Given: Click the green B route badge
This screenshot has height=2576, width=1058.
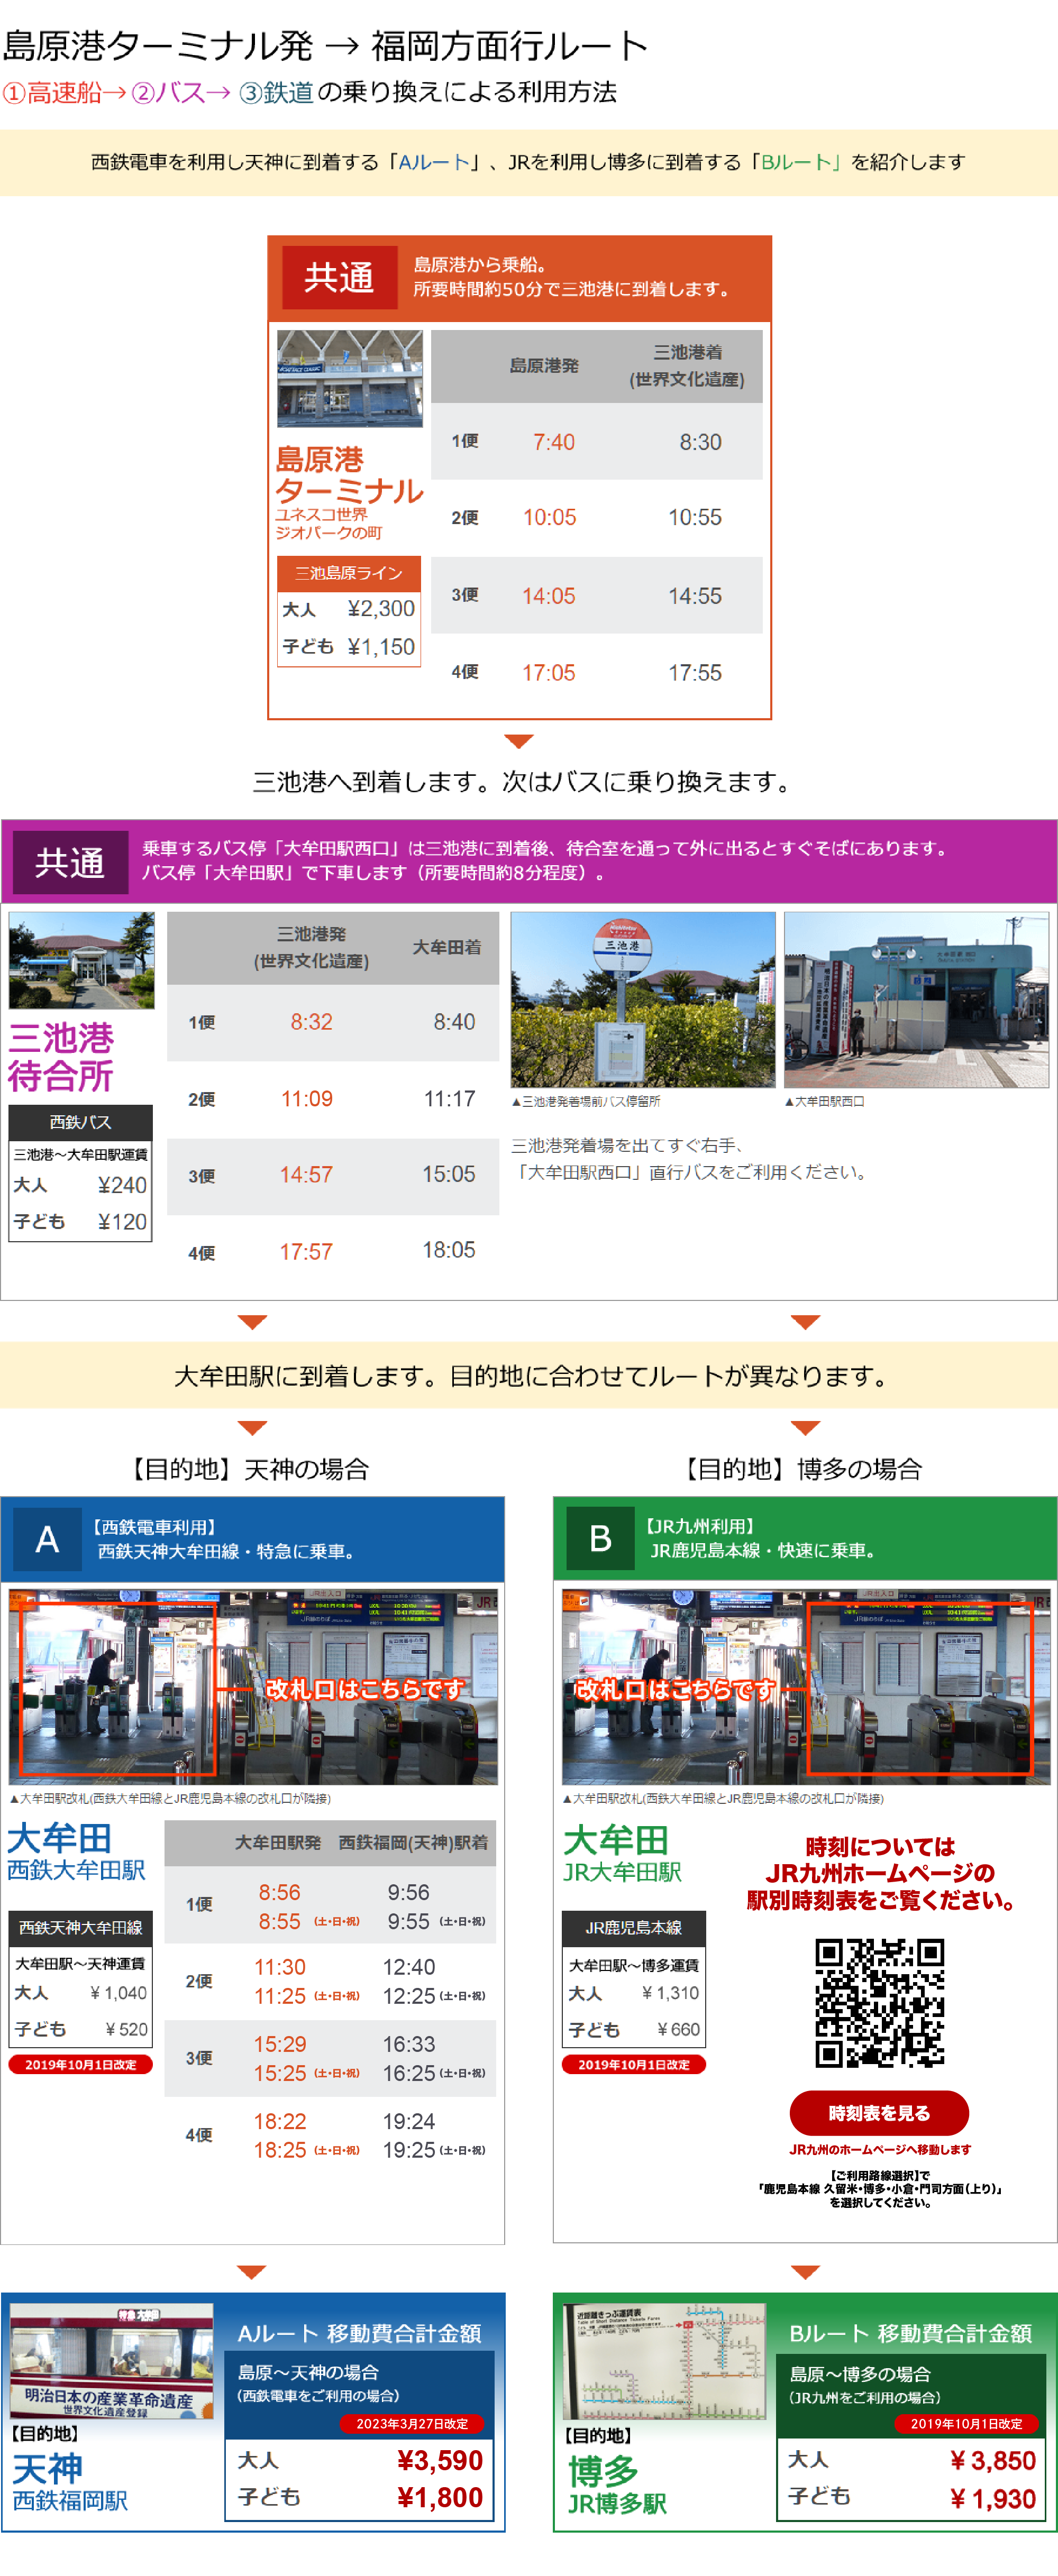Looking at the screenshot, I should click(x=600, y=1538).
